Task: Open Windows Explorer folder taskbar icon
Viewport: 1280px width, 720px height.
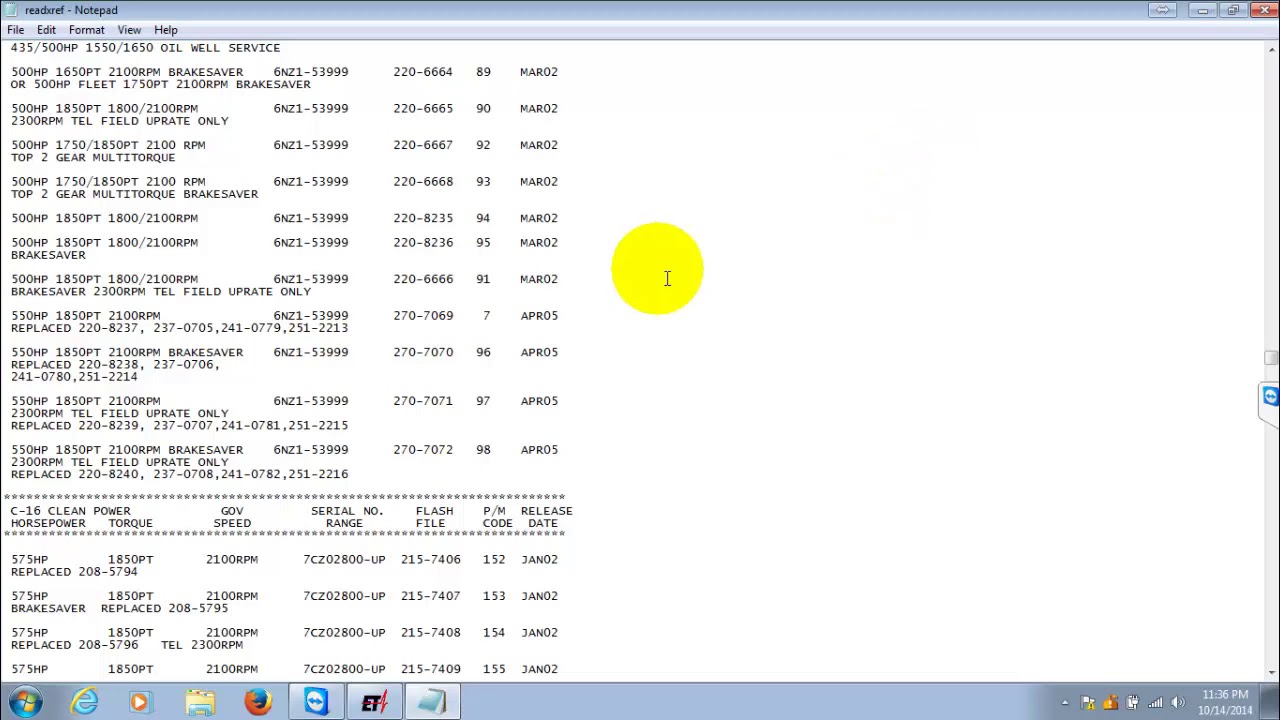Action: click(199, 702)
